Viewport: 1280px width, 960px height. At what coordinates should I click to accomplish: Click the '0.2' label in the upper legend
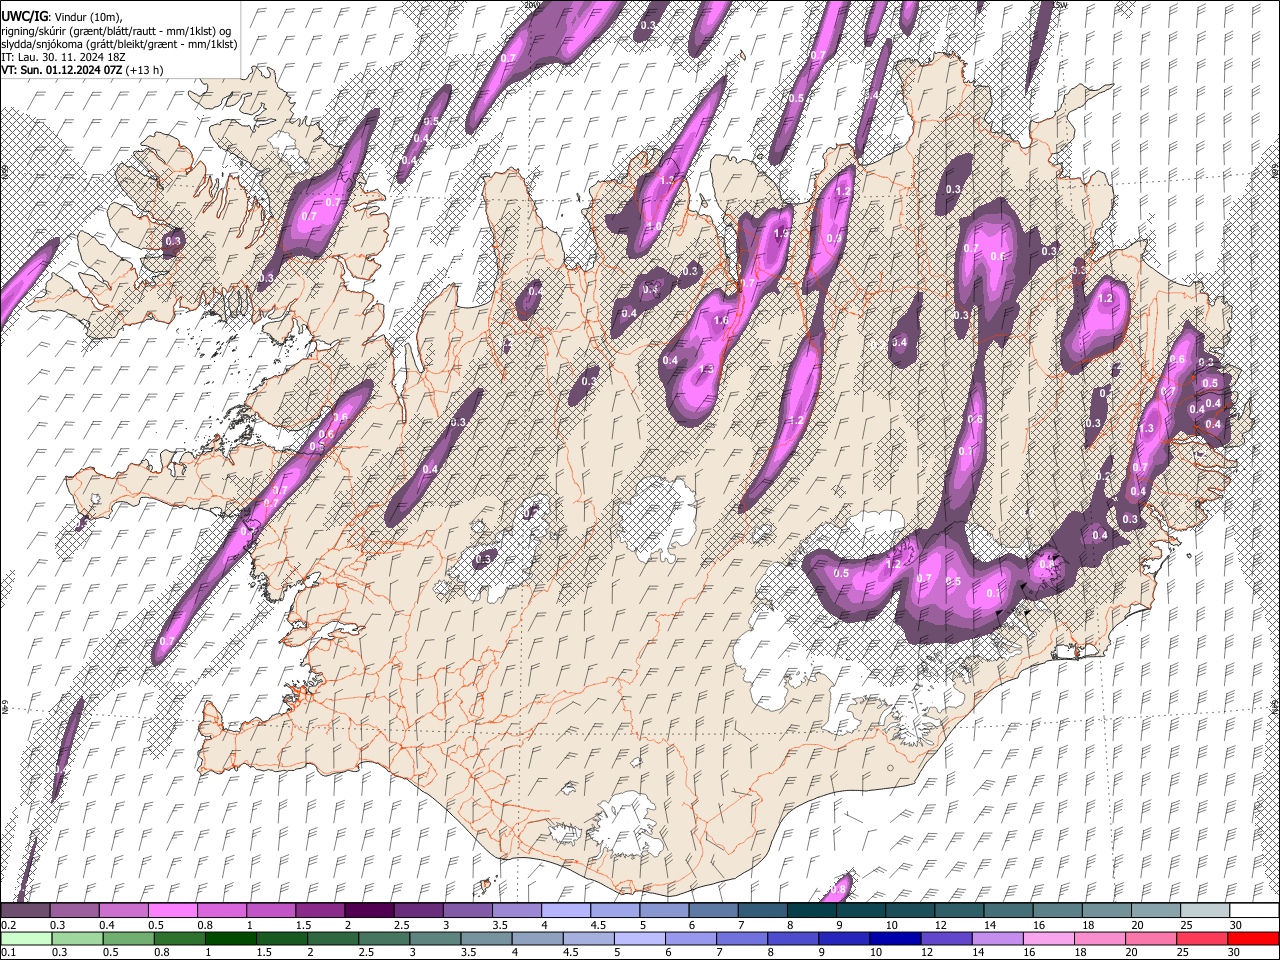[x=8, y=925]
